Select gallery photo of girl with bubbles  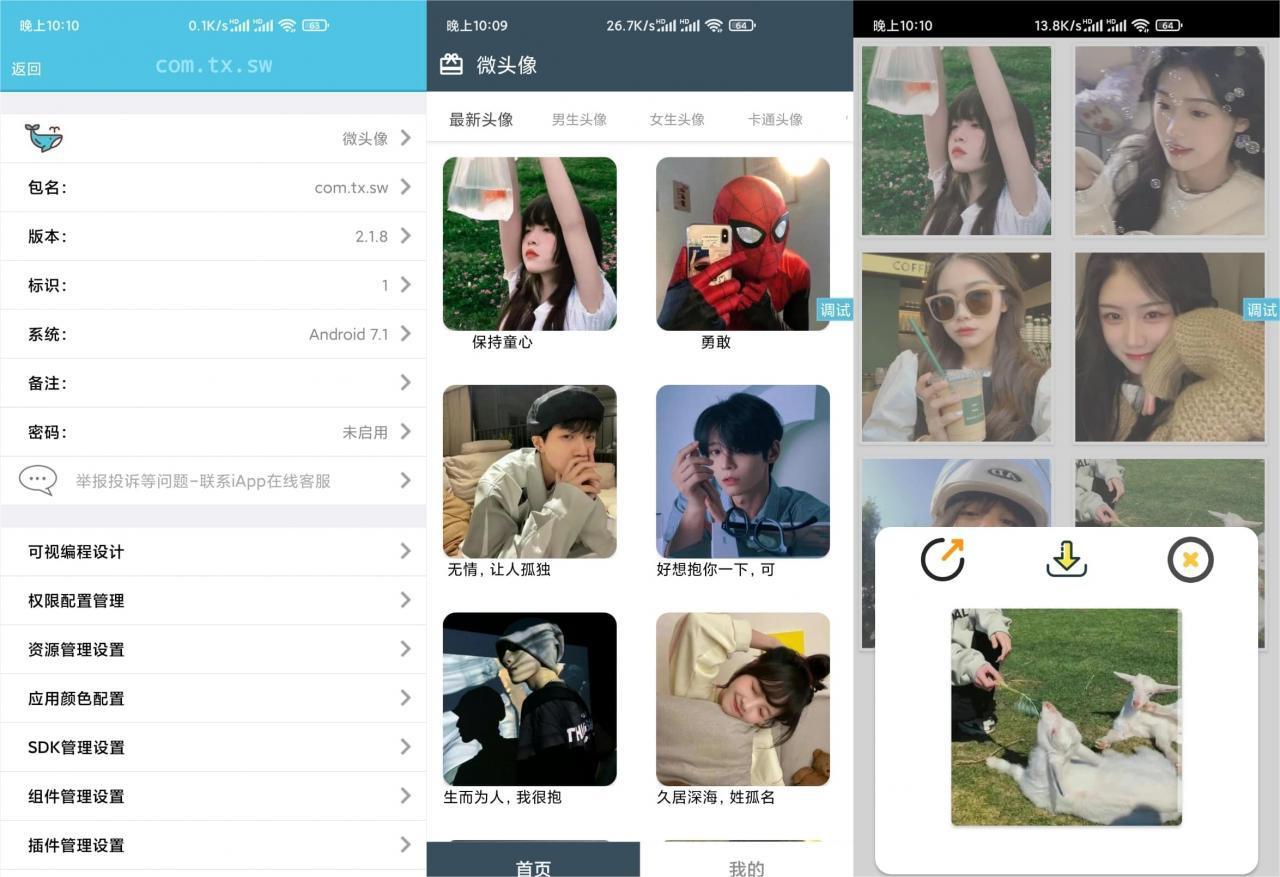[x=1170, y=141]
